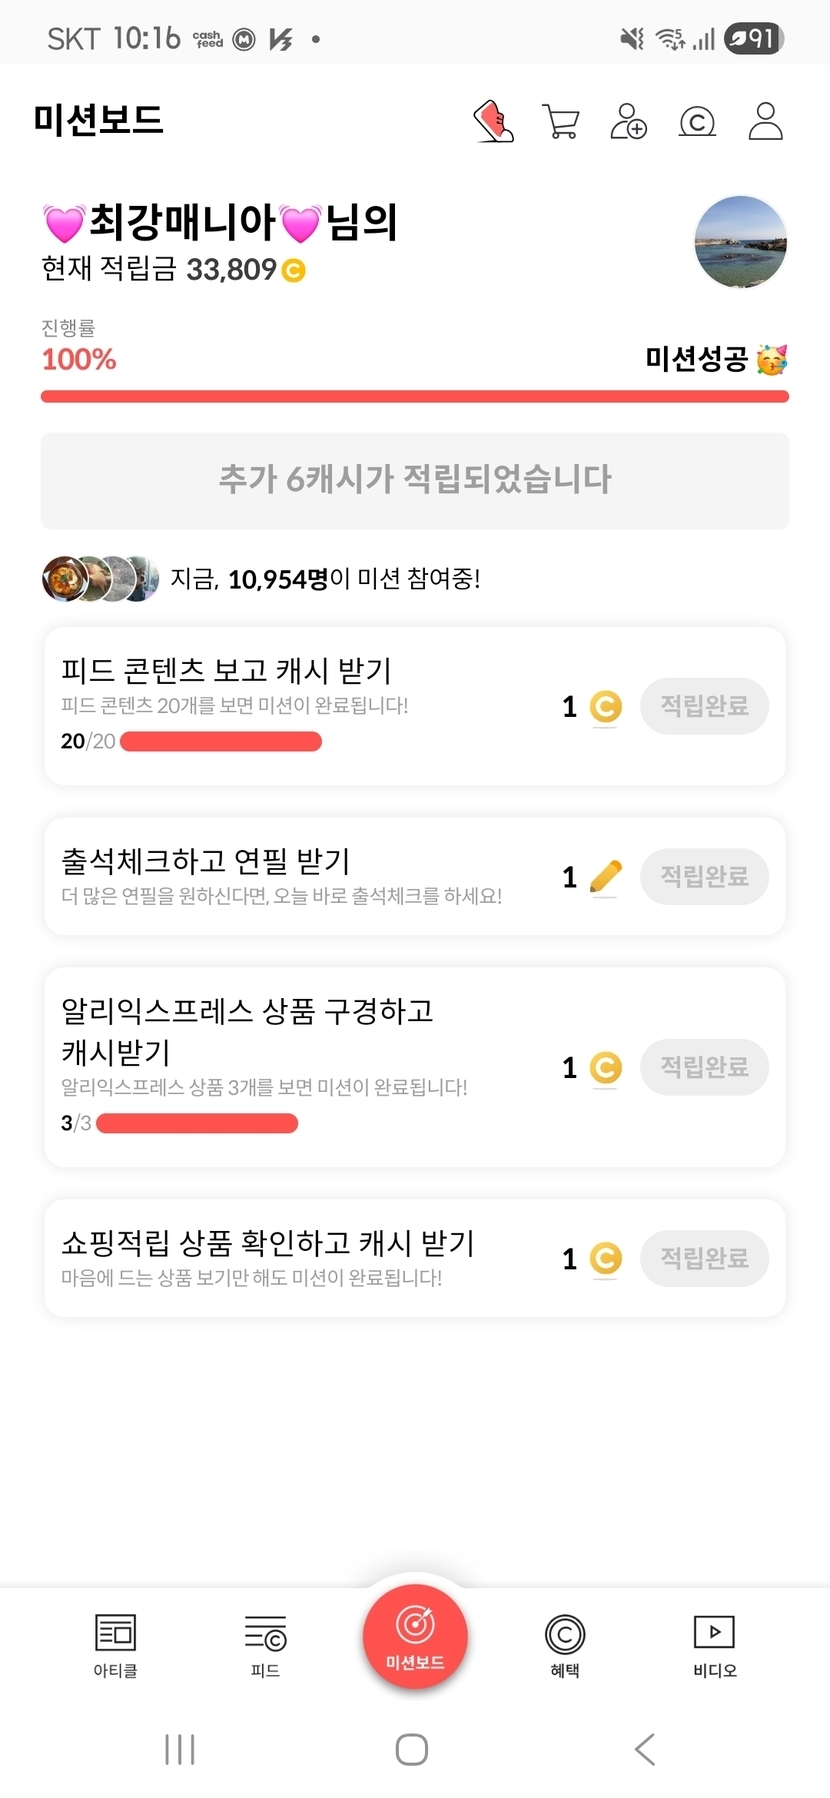Go to the 혜택 tab
The image size is (830, 1798).
tap(565, 1645)
